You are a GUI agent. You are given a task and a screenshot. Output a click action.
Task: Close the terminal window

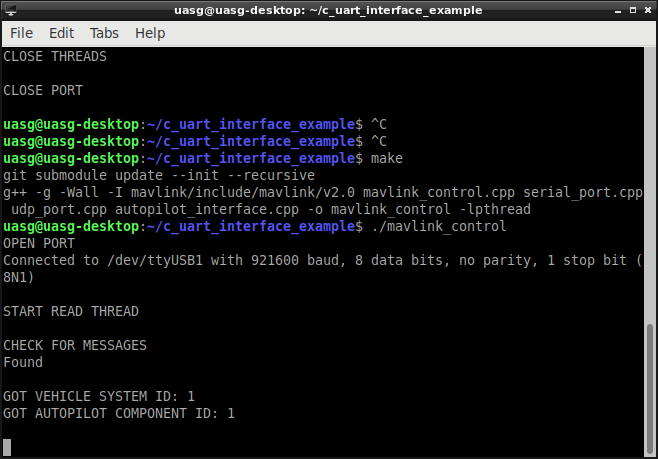coord(648,10)
